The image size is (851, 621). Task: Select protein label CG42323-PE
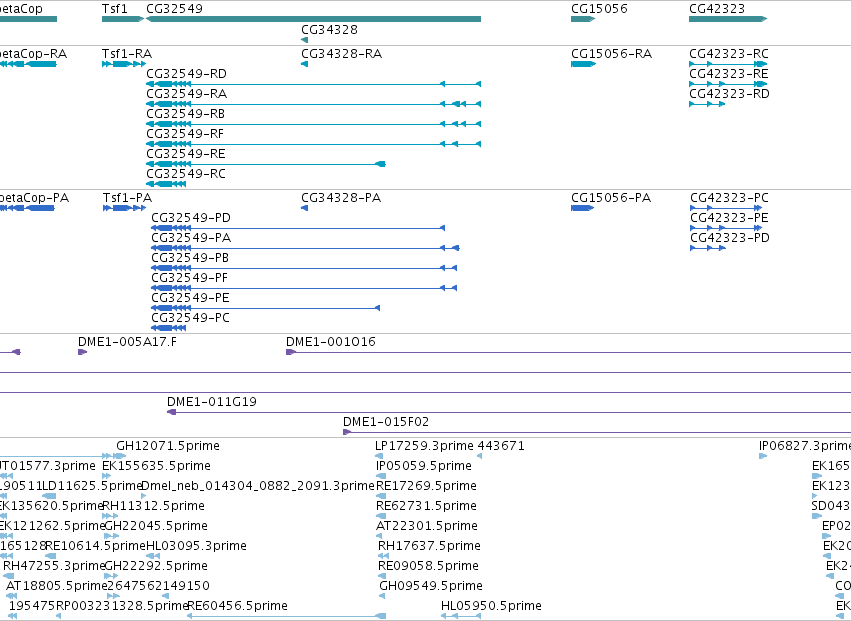pos(729,218)
